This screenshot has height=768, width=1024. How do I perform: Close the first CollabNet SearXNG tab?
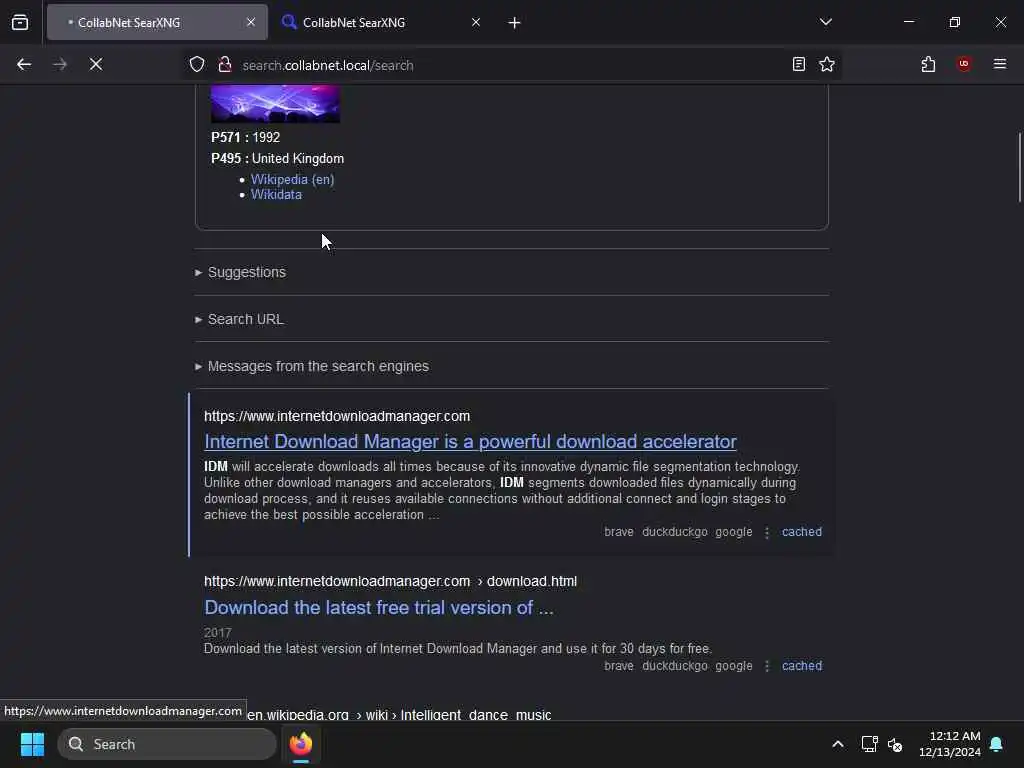[251, 22]
